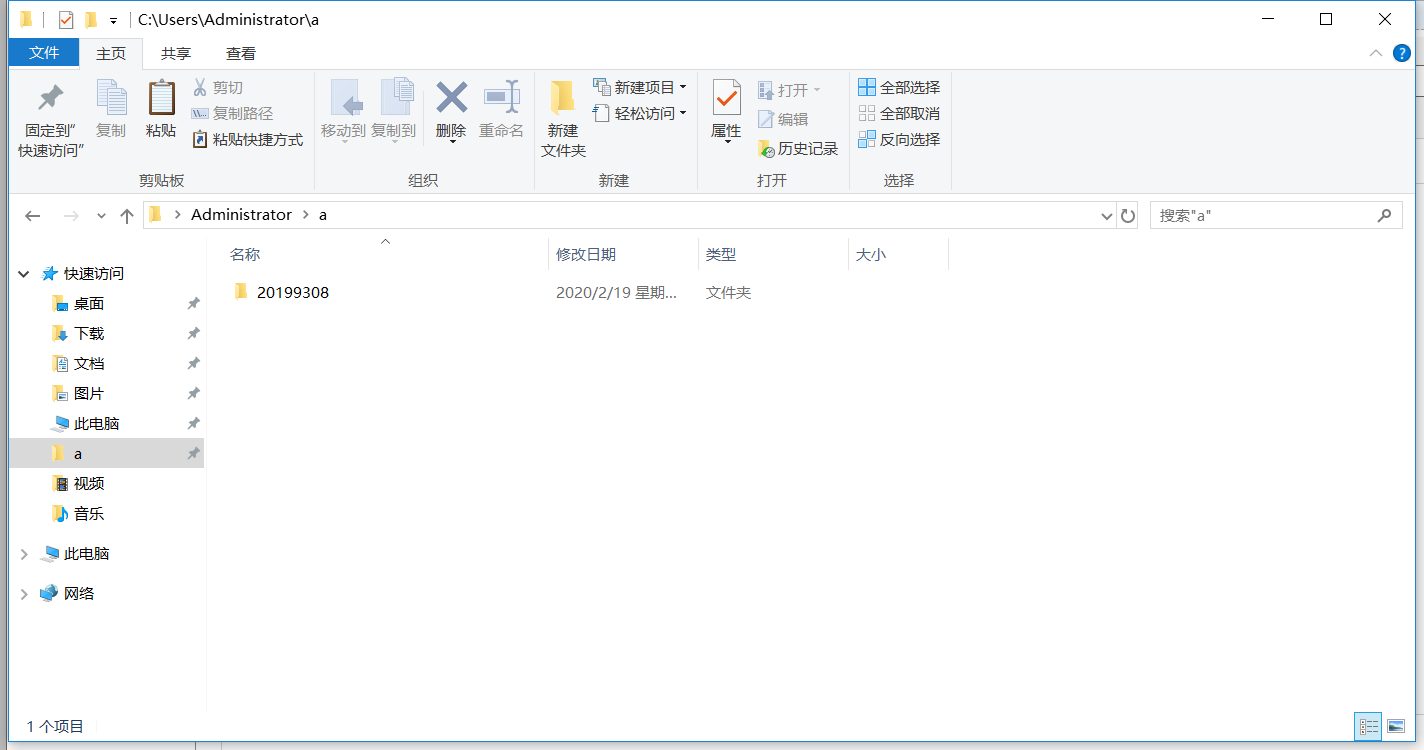Click the Properties icon in title bar
Screen dimensions: 1424x750
pyautogui.click(x=66, y=20)
